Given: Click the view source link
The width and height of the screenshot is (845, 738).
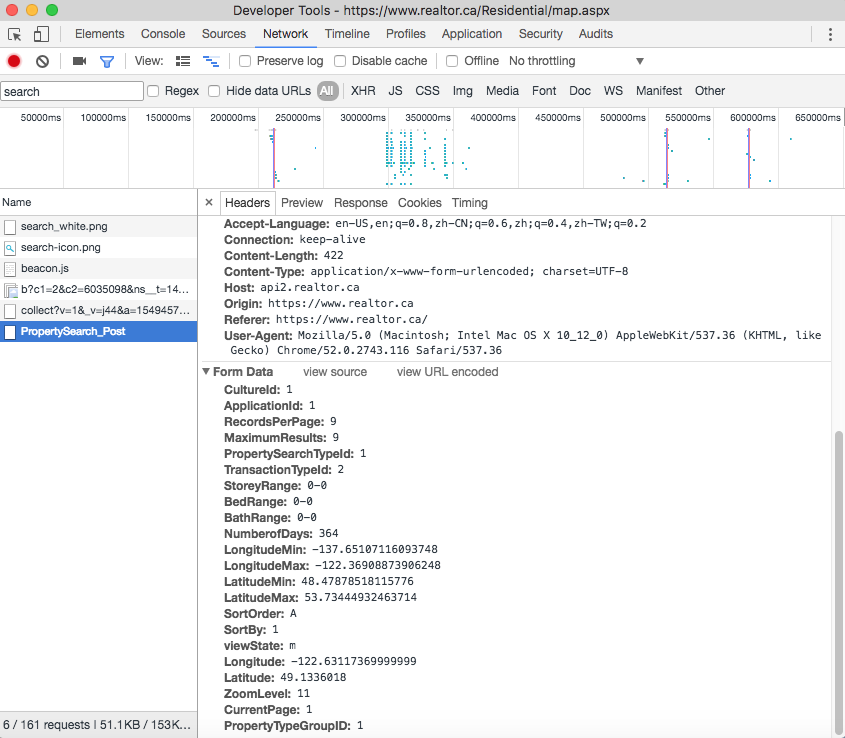Looking at the screenshot, I should point(335,372).
